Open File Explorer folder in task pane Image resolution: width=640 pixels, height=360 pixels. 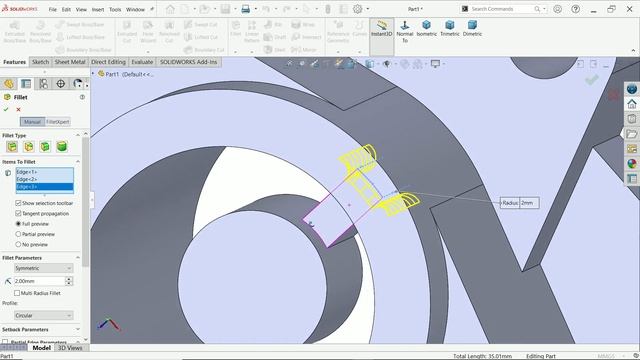[x=632, y=133]
